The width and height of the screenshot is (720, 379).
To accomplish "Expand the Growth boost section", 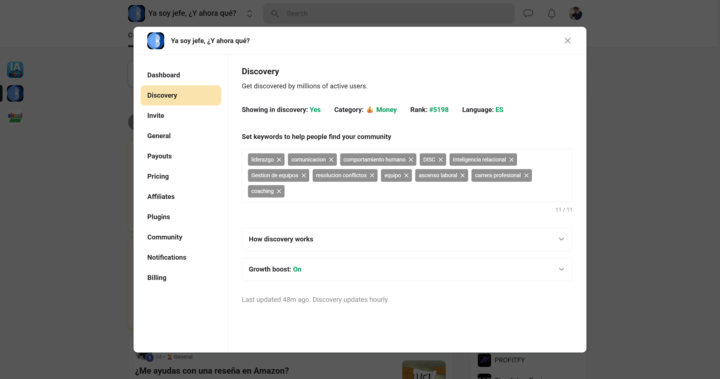I will [x=407, y=269].
